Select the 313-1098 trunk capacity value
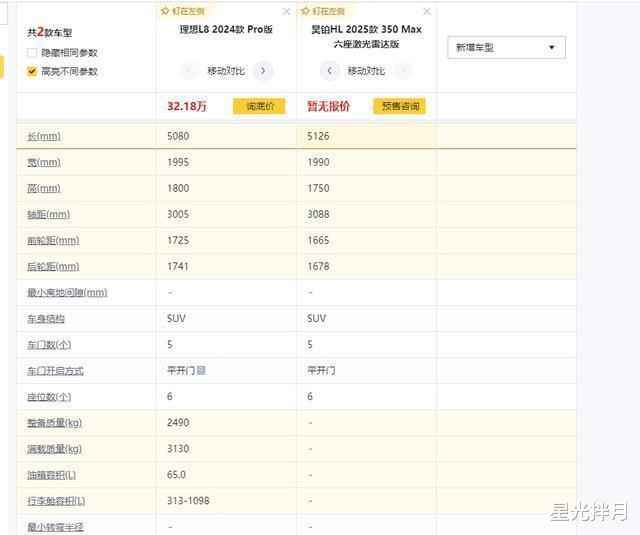640x535 pixels. [x=188, y=501]
